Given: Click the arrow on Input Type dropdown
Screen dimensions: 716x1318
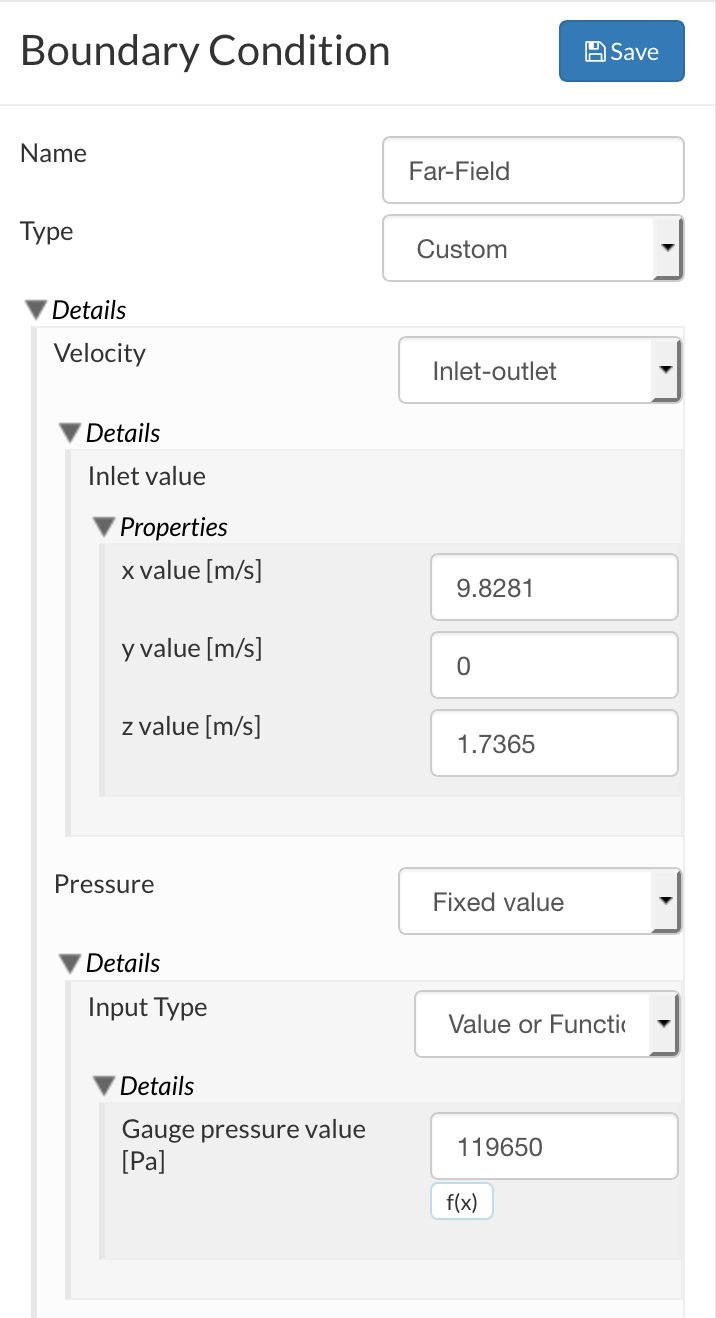Looking at the screenshot, I should click(x=664, y=1024).
